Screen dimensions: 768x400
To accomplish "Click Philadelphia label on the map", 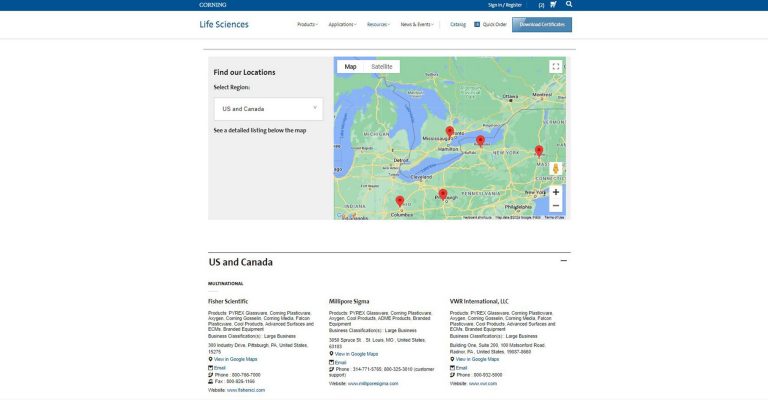I will click(518, 207).
